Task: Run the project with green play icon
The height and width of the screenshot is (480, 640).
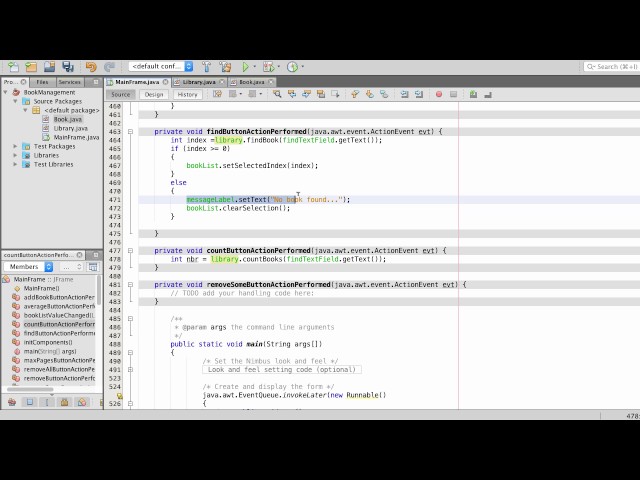Action: click(x=246, y=67)
